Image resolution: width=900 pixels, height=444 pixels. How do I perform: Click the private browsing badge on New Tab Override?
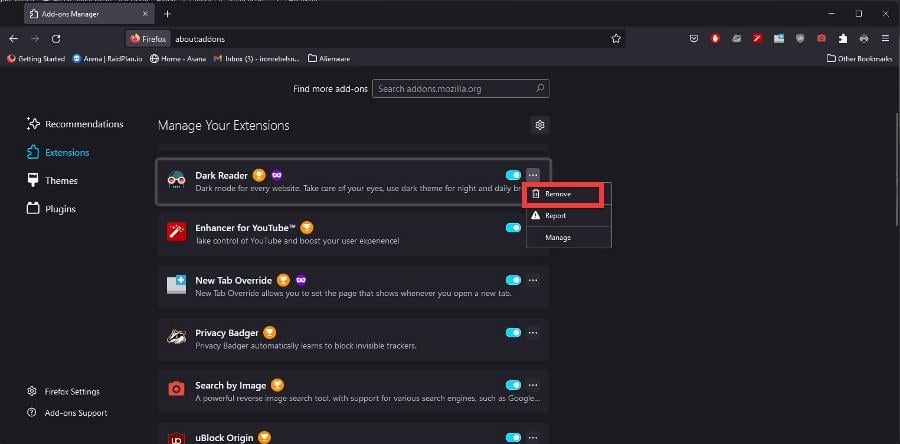point(301,281)
